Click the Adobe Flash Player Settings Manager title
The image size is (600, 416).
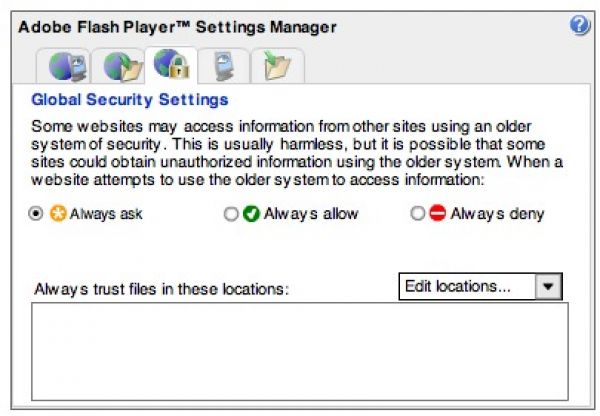[177, 26]
